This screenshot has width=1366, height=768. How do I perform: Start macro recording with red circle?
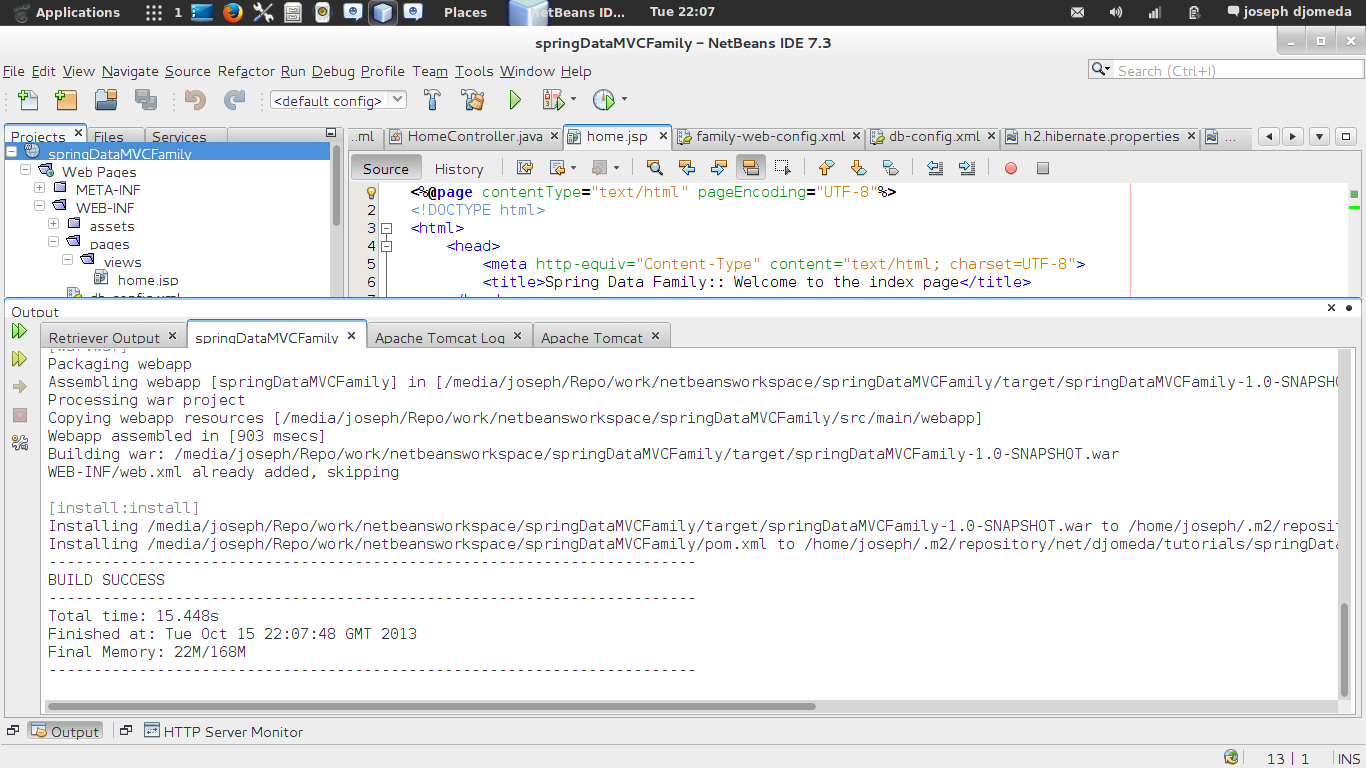tap(1011, 168)
